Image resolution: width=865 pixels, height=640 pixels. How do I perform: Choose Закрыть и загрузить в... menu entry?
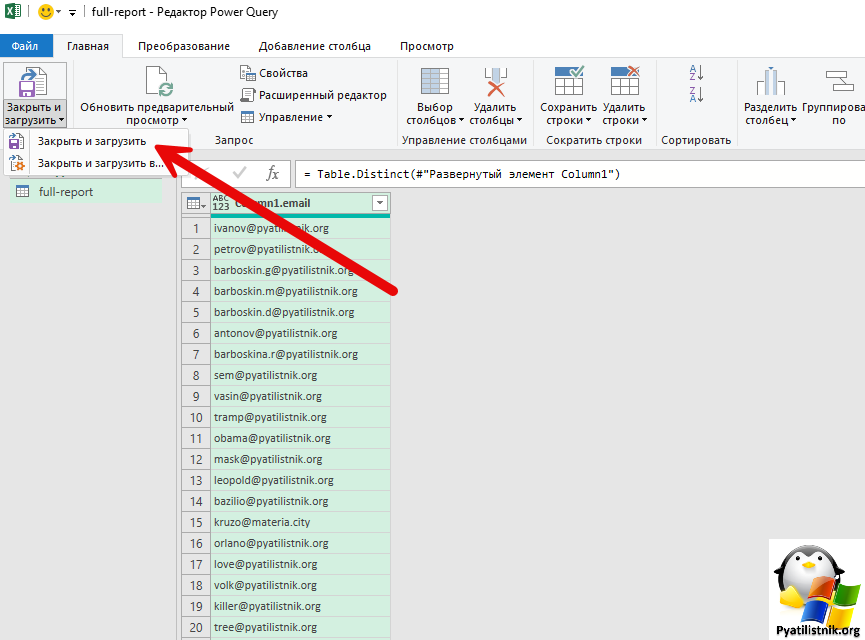(100, 163)
